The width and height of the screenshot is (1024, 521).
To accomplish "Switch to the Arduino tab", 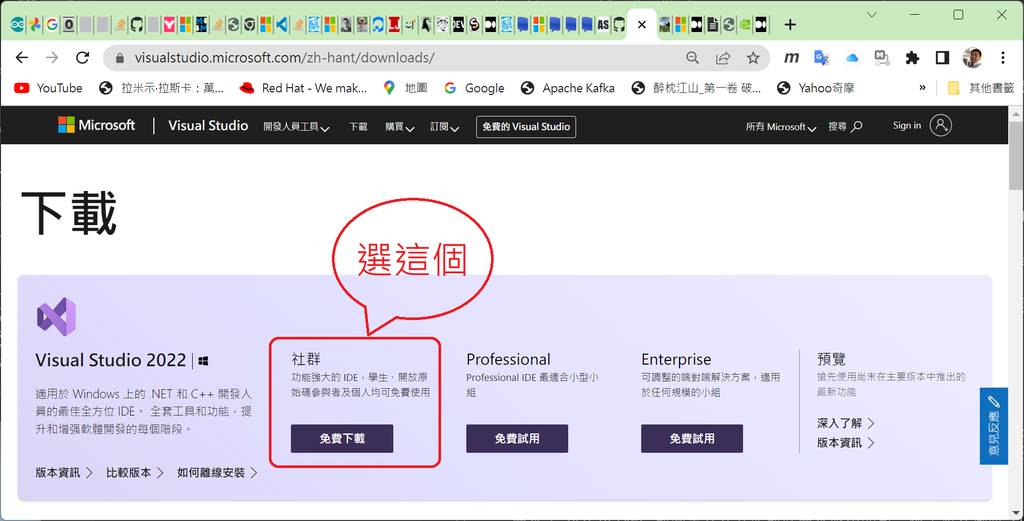I will click(x=18, y=25).
